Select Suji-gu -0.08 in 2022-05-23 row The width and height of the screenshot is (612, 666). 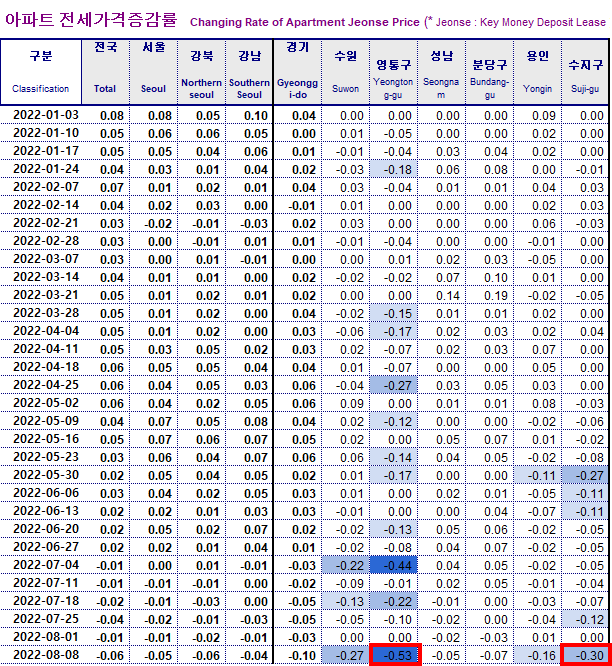(x=585, y=457)
